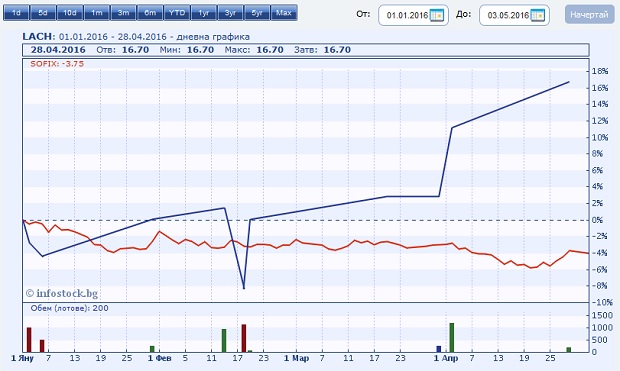Click the LACH ticker title text
Screen dimensions: 620x371
37,37
